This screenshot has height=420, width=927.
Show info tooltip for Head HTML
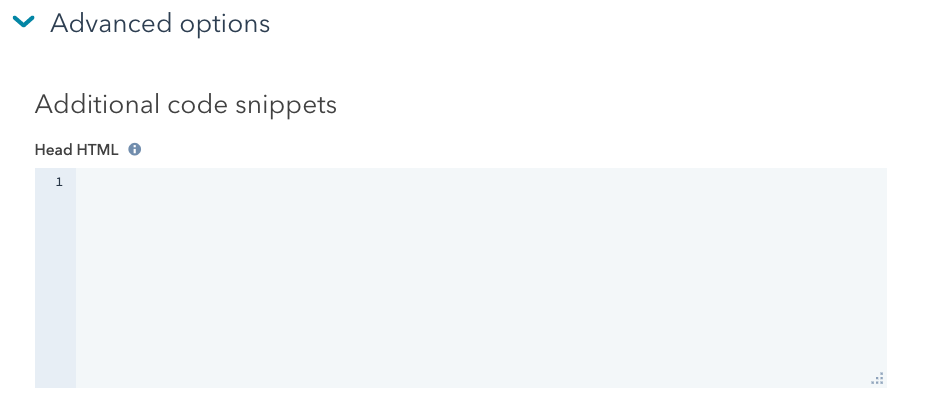(x=135, y=150)
